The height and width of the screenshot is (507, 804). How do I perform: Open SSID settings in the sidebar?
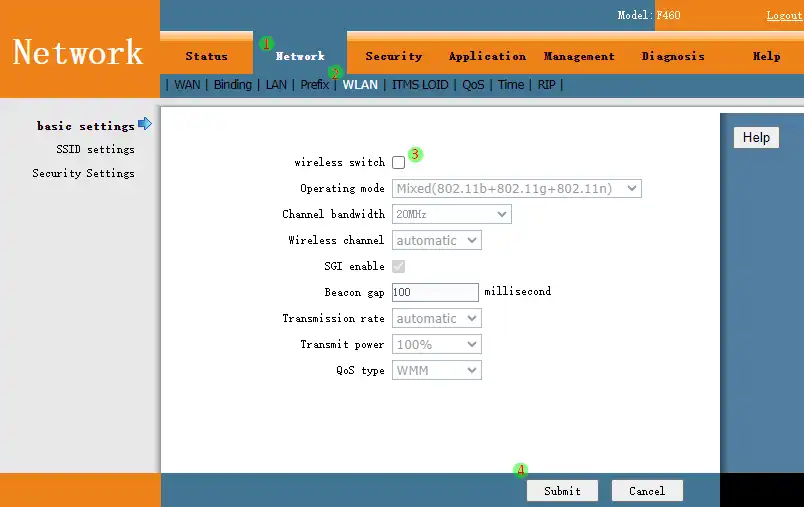tap(95, 149)
